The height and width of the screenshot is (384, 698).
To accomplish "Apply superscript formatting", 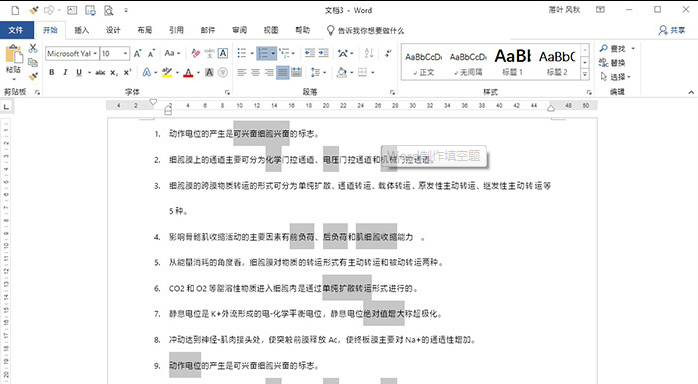I will [x=128, y=73].
